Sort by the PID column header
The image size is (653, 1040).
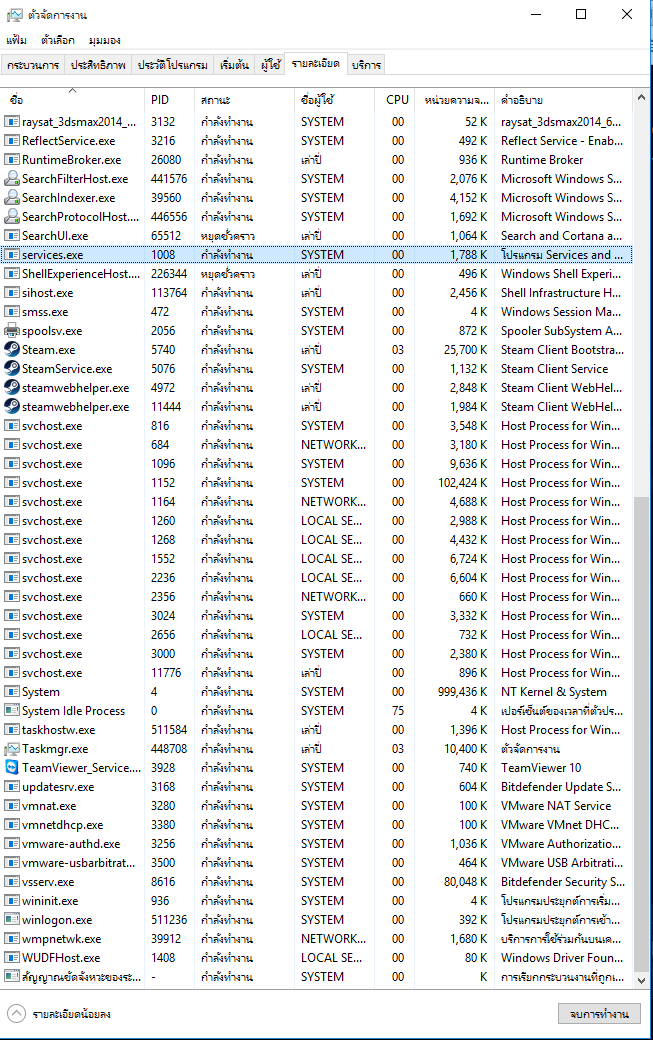click(x=169, y=99)
